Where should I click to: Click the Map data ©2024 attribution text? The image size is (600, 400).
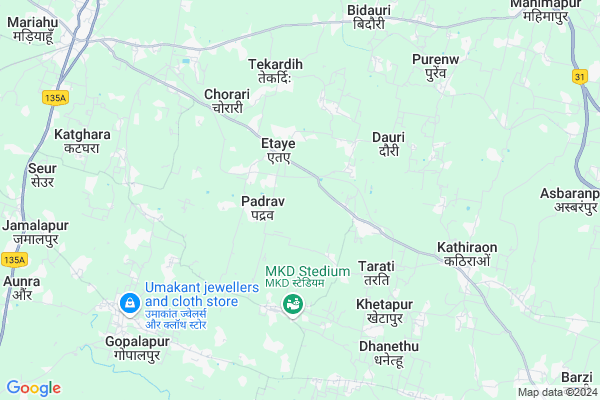pyautogui.click(x=558, y=392)
